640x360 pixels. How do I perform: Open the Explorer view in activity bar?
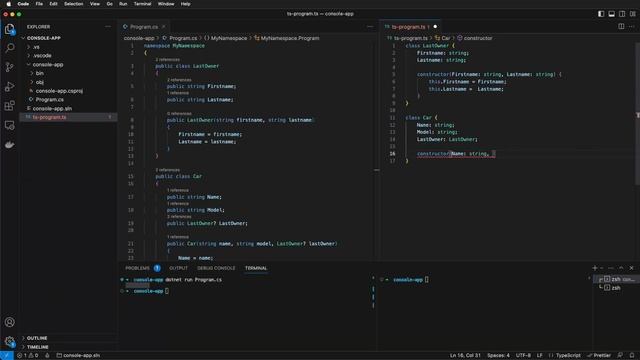[9, 29]
